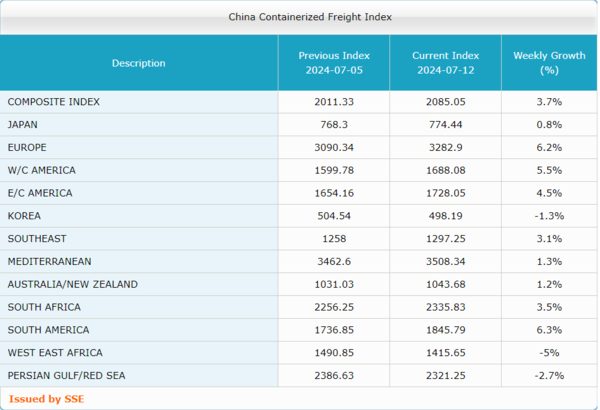600x410 pixels.
Task: Select the AUSTRALIA/NEW ZEALAND row label
Action: click(72, 284)
